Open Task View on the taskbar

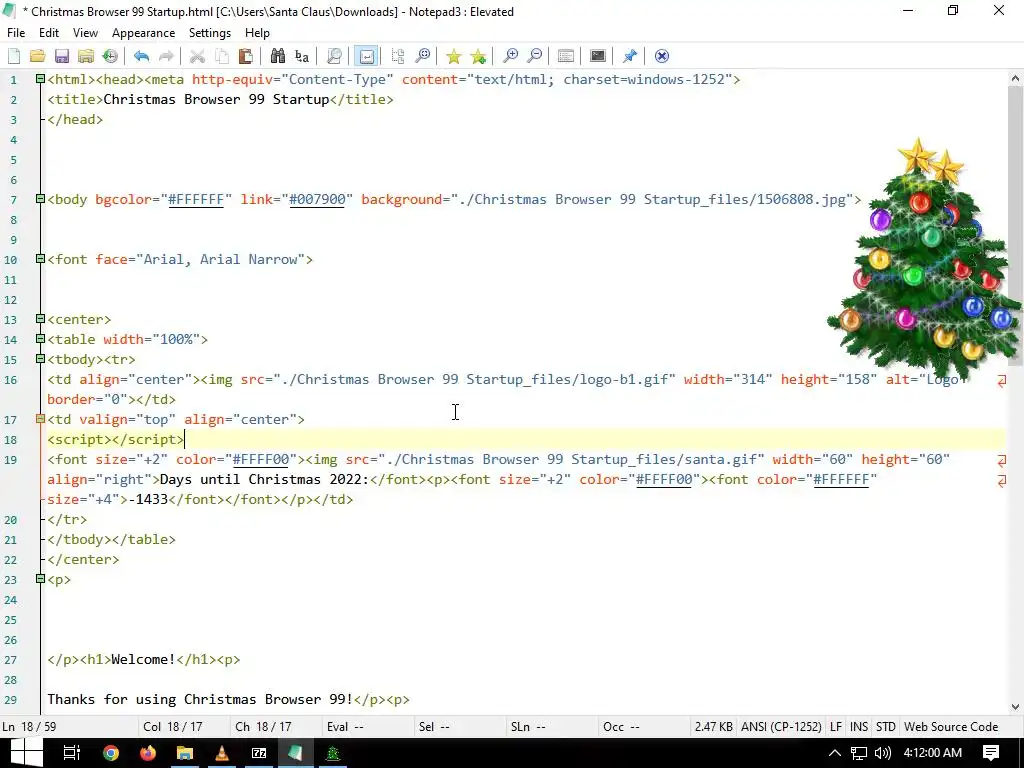point(71,753)
